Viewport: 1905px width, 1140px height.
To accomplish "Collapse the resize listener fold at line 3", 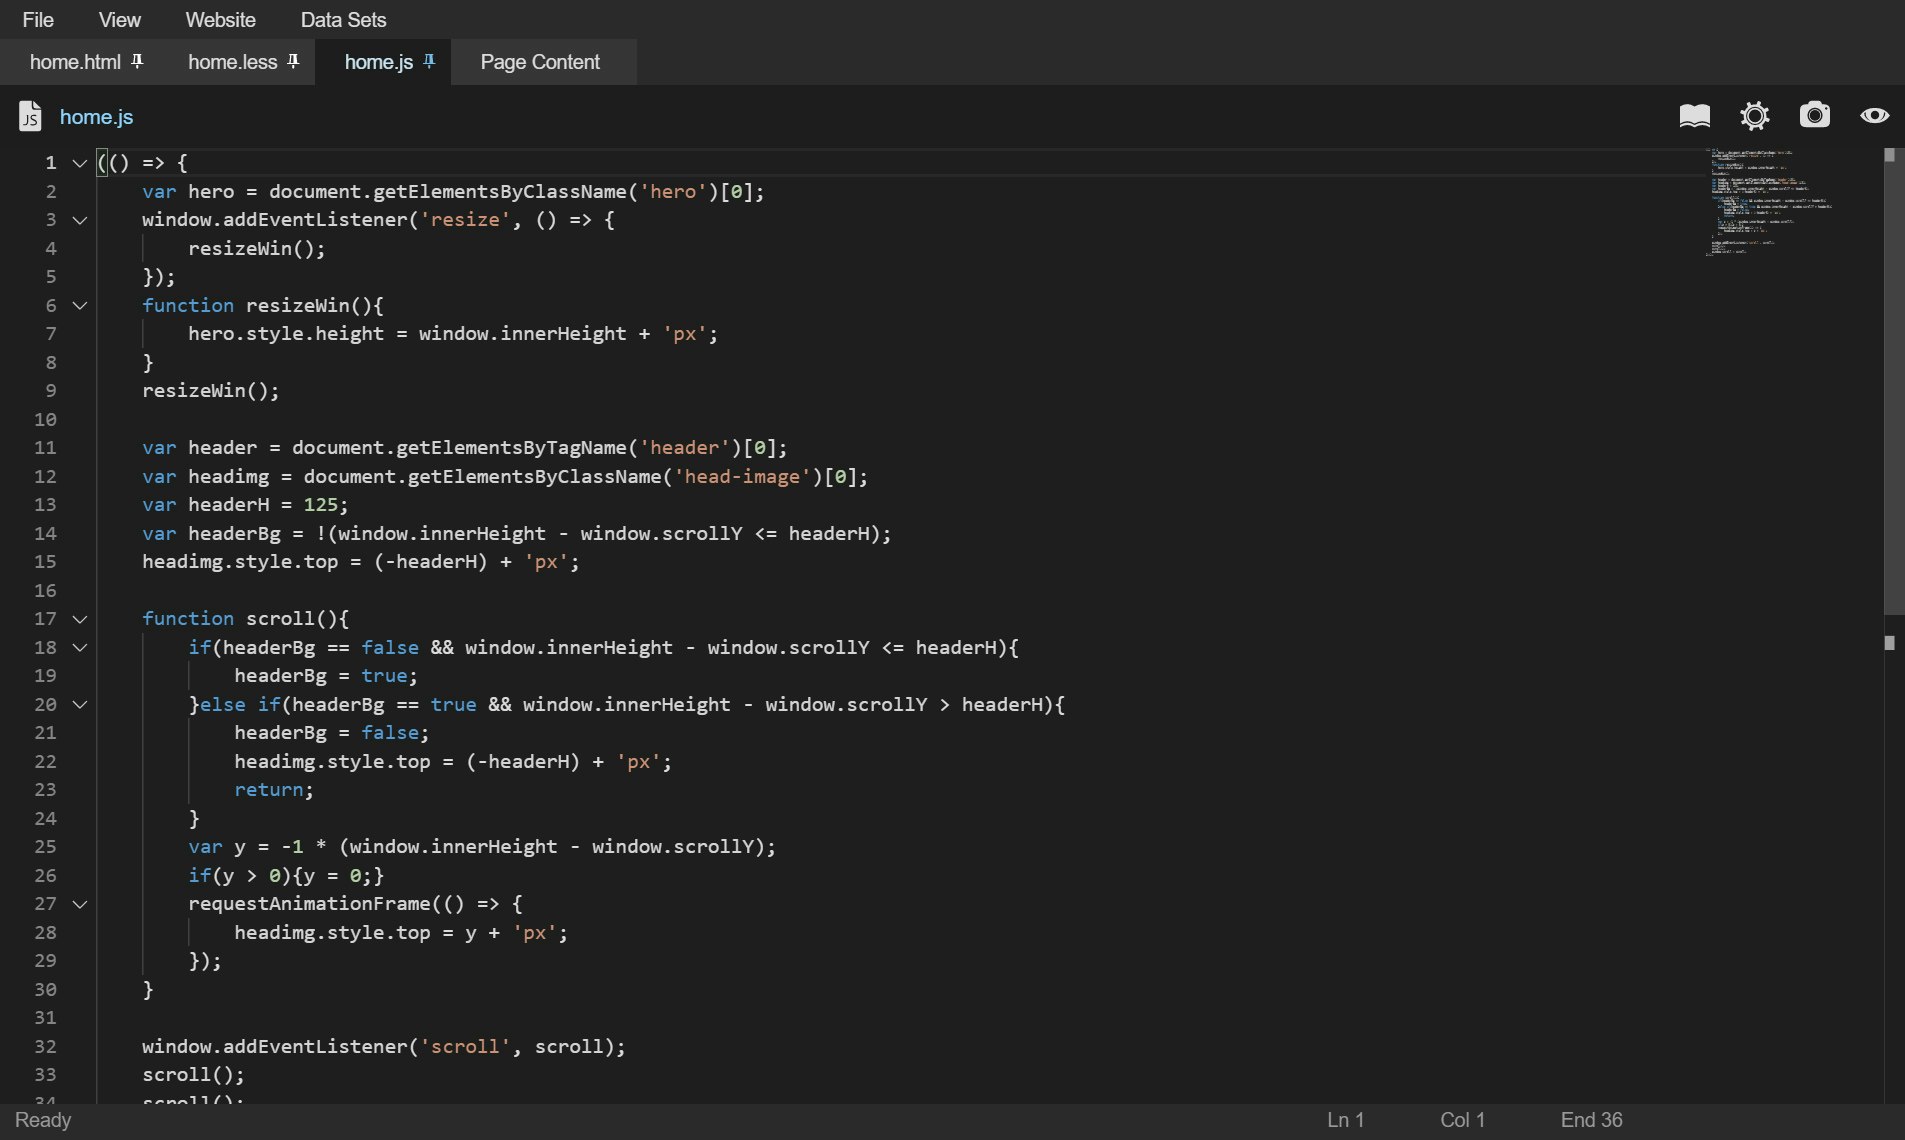I will pyautogui.click(x=80, y=220).
